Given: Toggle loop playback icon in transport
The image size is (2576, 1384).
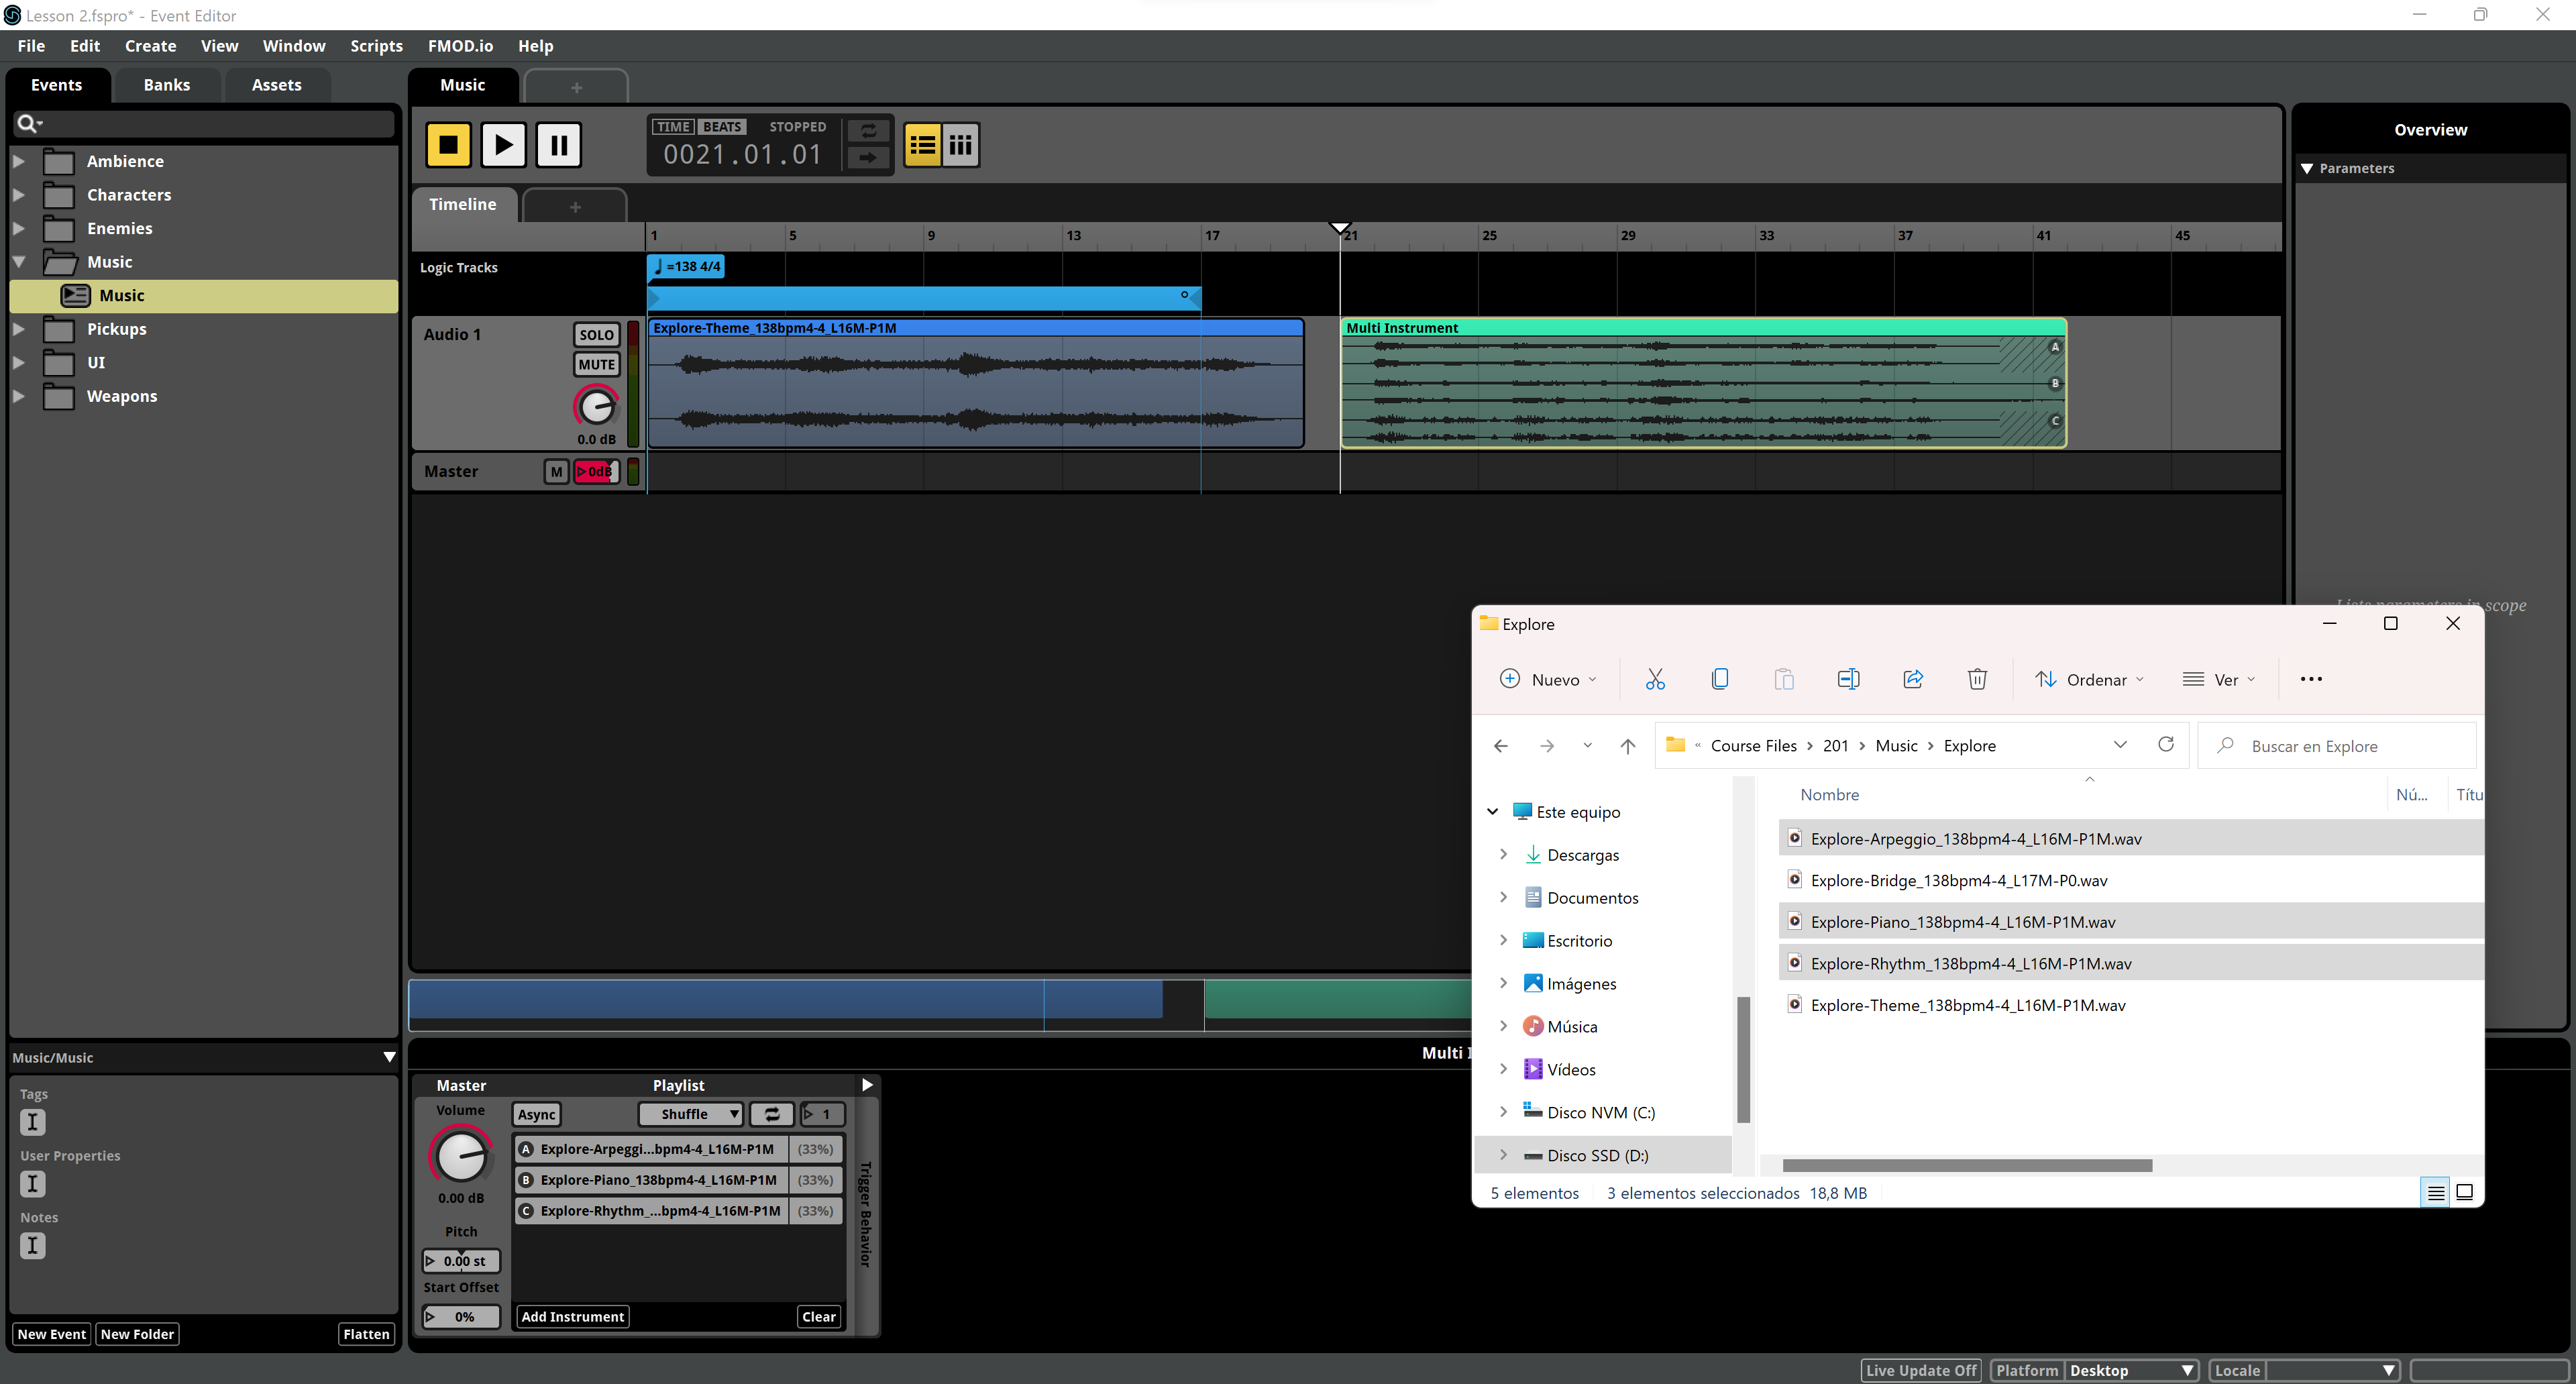Looking at the screenshot, I should (868, 131).
